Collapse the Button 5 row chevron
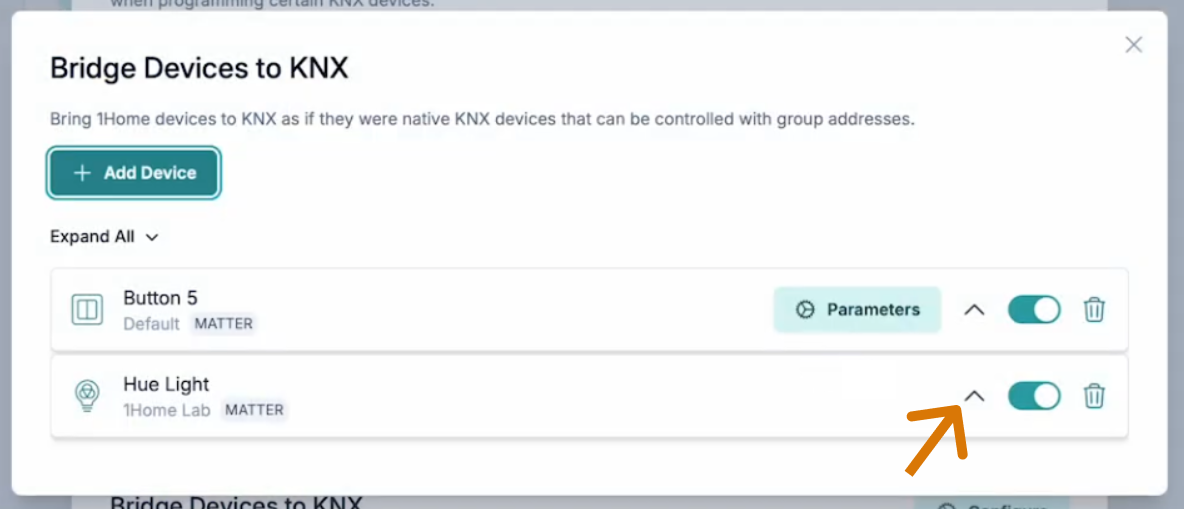 (x=974, y=310)
